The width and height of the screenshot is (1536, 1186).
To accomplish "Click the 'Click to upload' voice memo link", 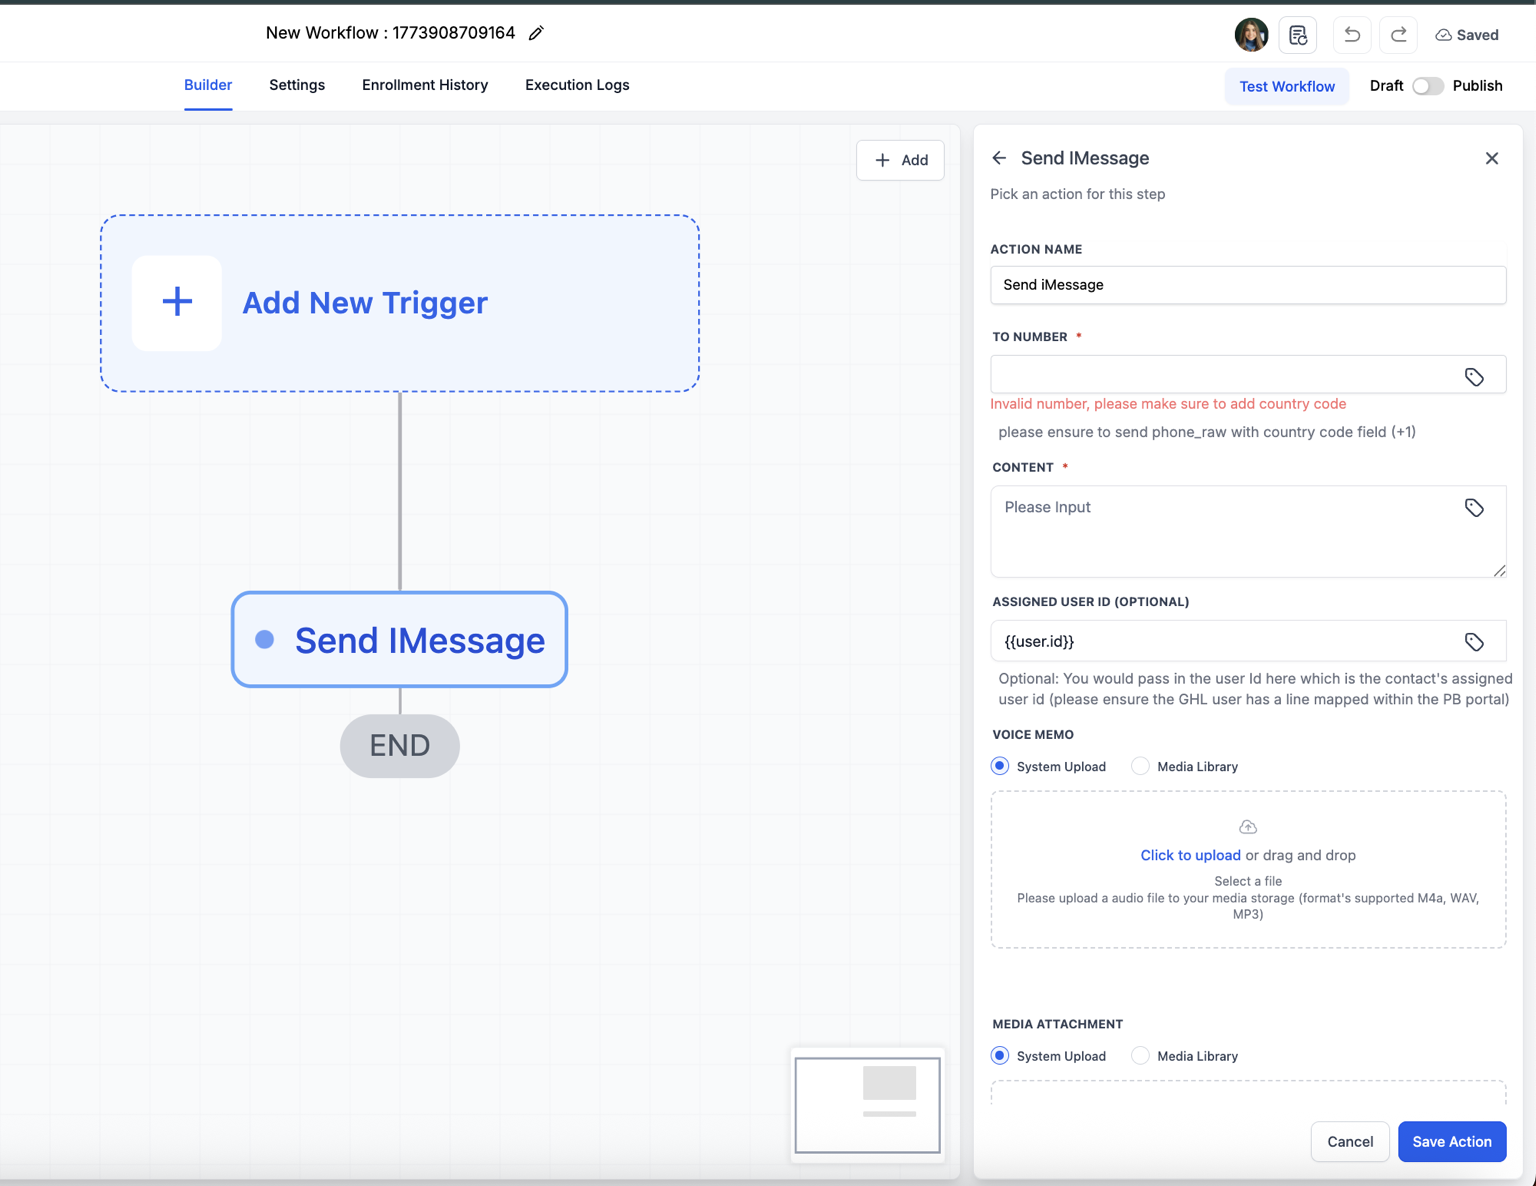I will (x=1190, y=855).
